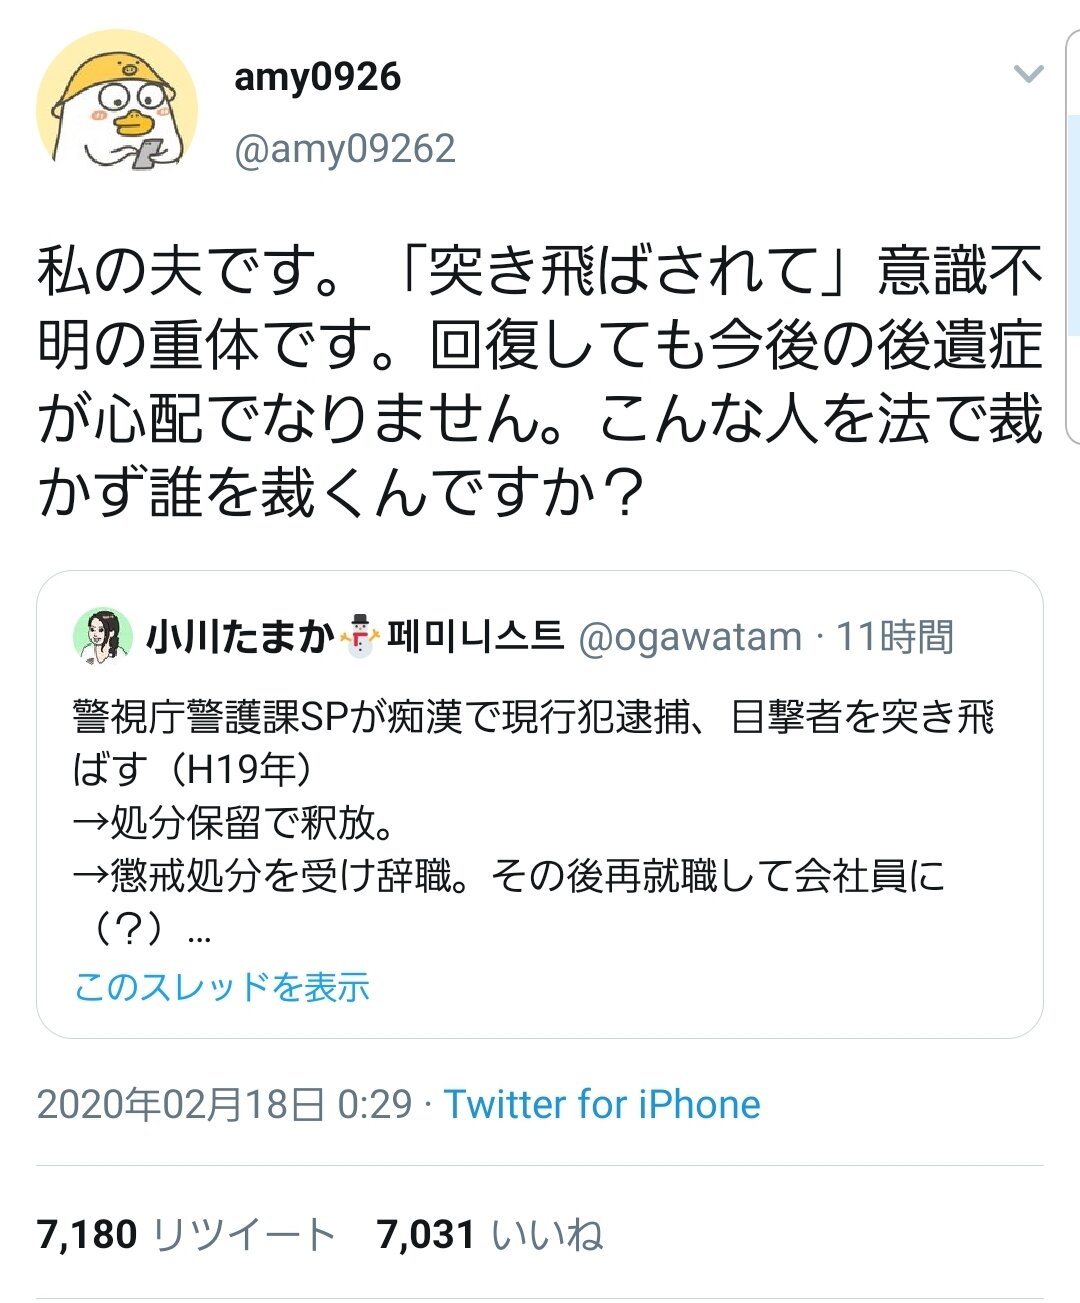Open the quoted tweet body text

click(x=534, y=822)
